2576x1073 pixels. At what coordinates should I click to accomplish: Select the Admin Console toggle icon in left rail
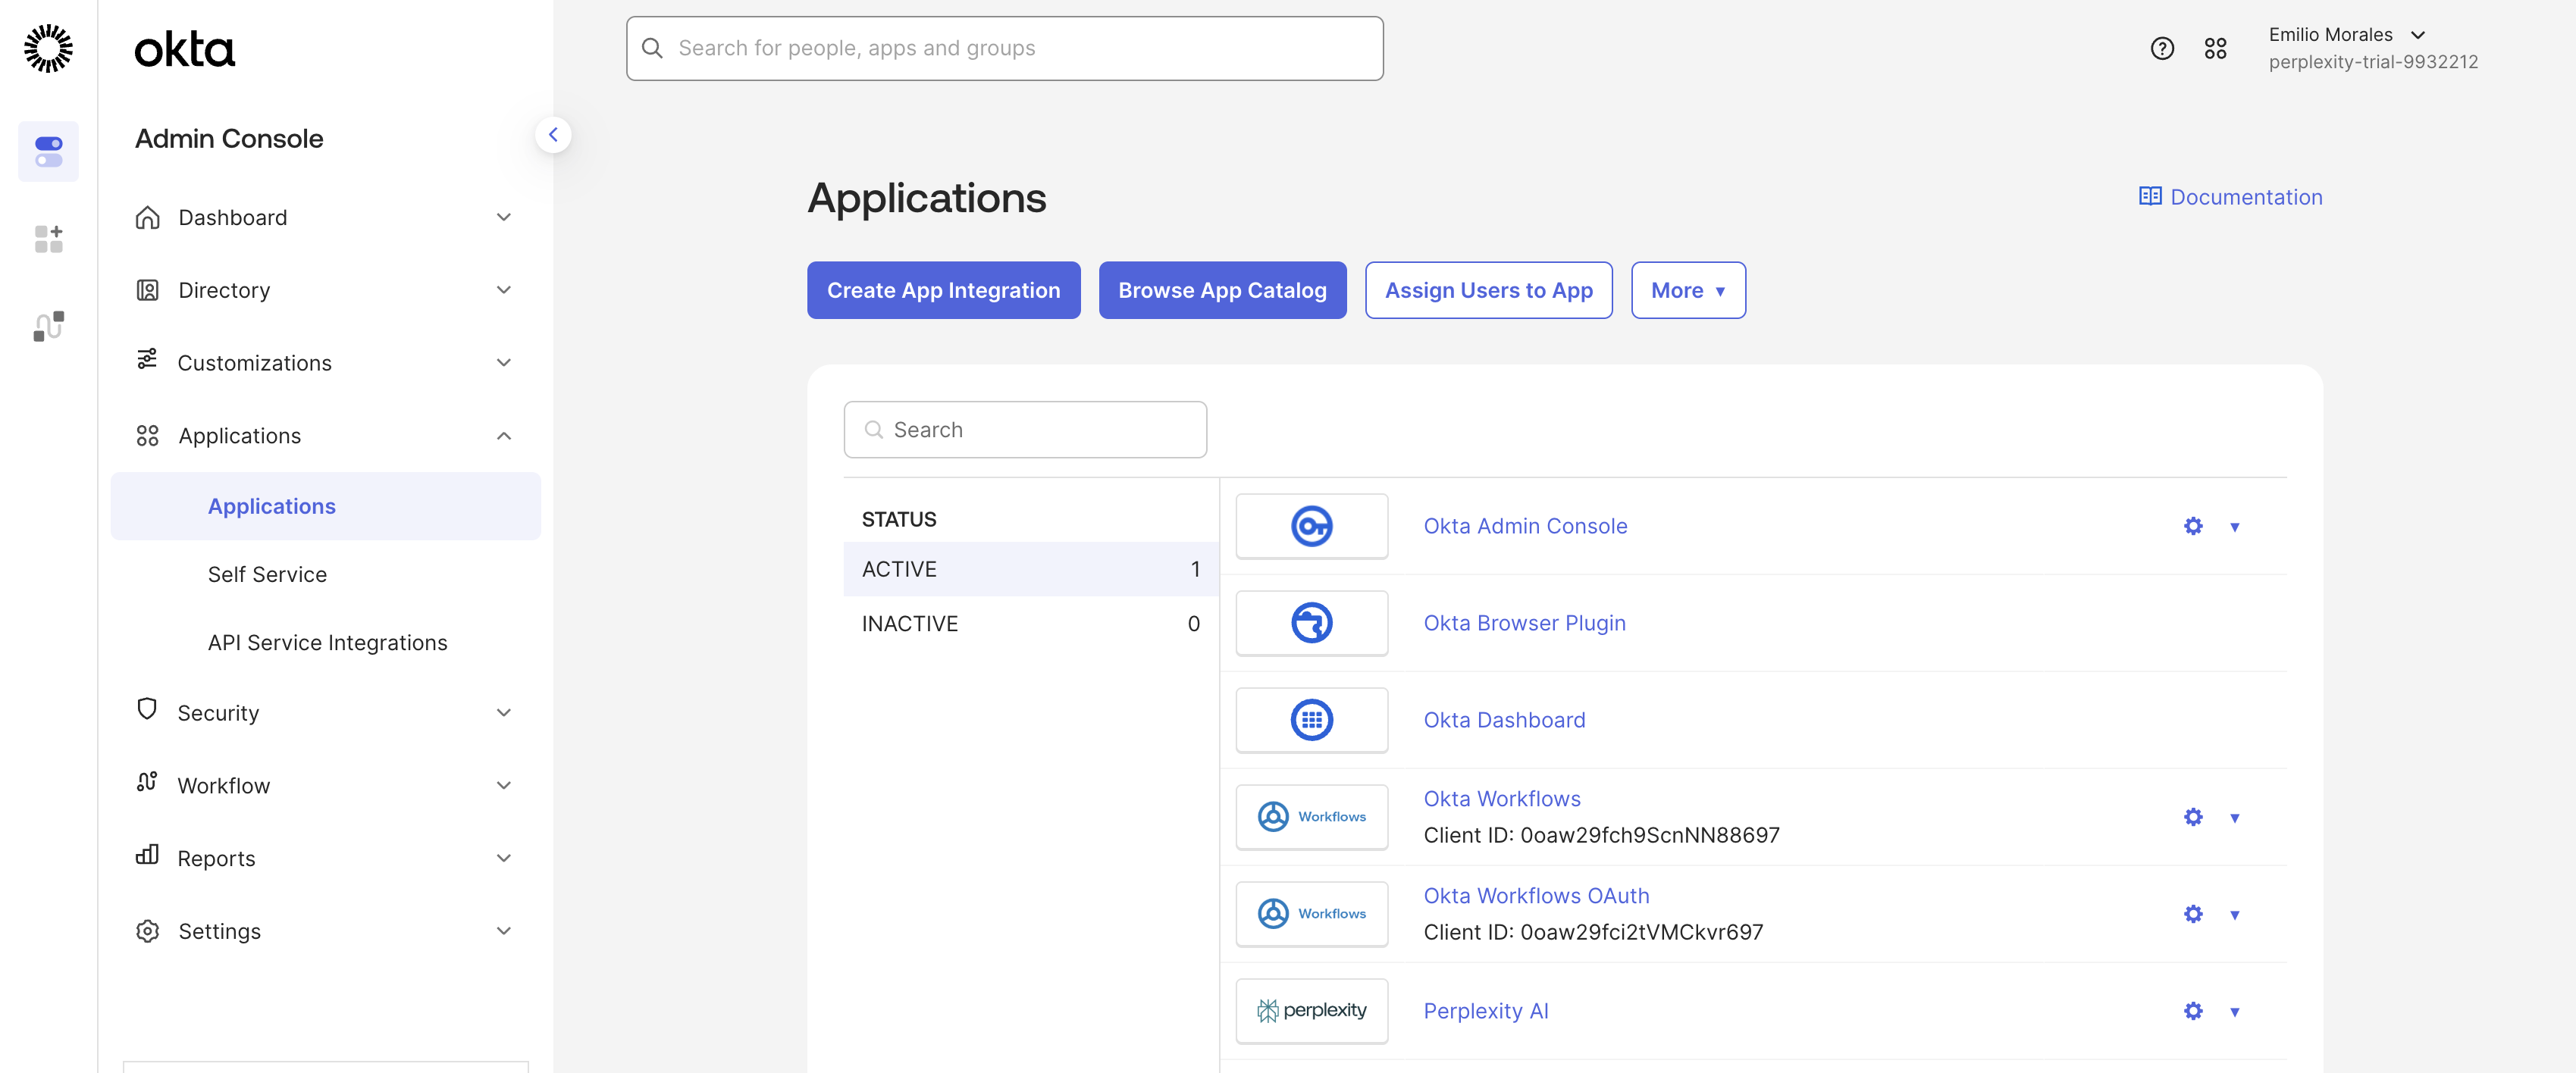point(48,151)
